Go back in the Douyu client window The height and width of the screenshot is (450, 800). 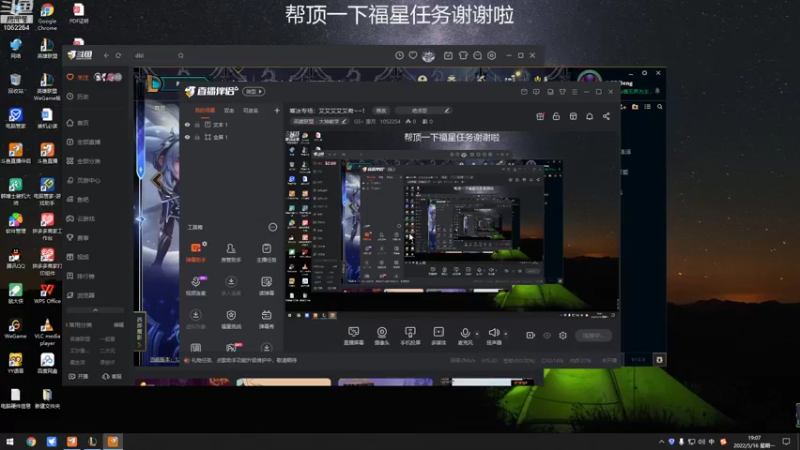[x=106, y=55]
